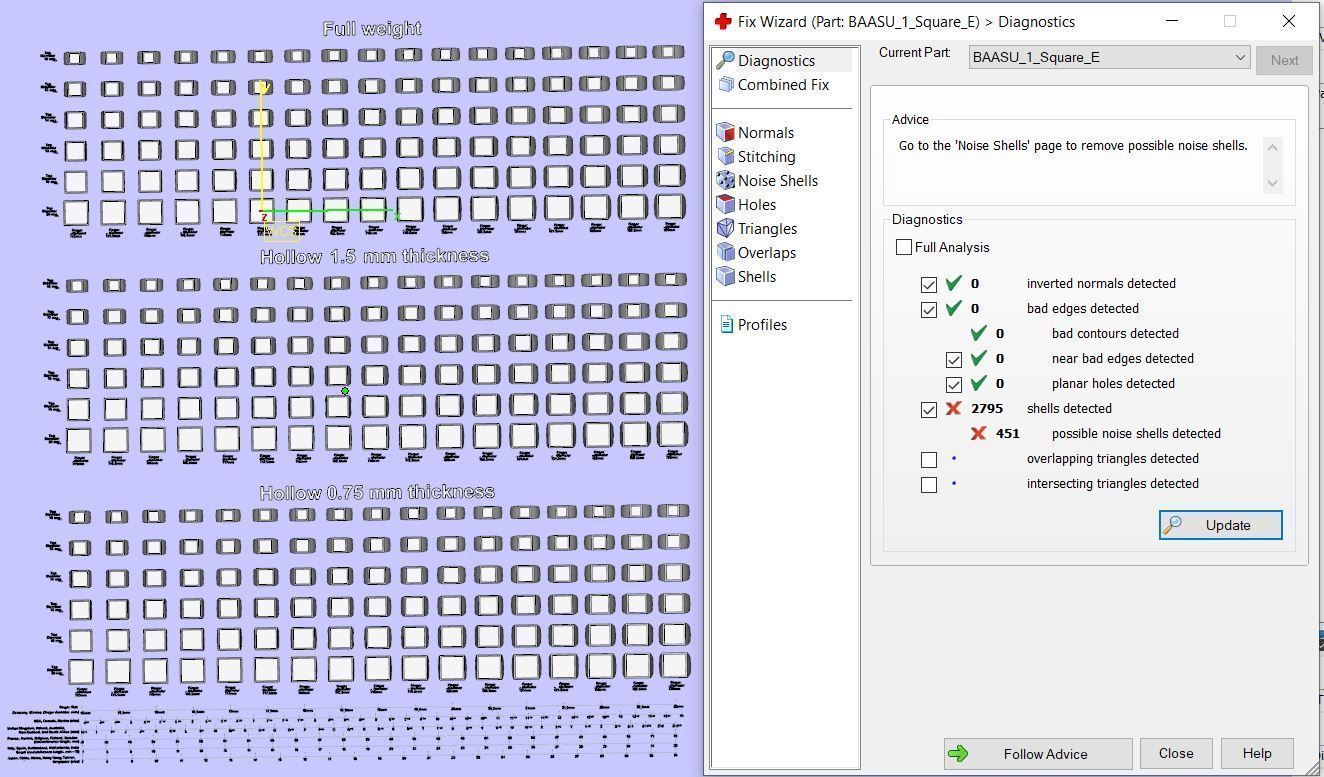The image size is (1324, 777).
Task: Click 'possible noise shells detected' text
Action: pos(1136,433)
